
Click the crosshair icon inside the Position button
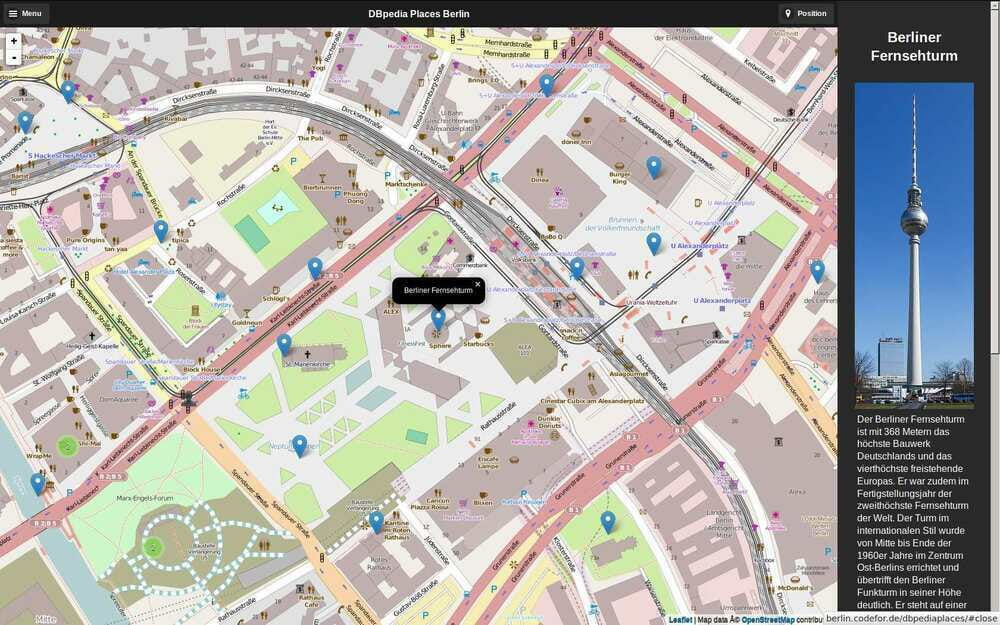pos(789,13)
